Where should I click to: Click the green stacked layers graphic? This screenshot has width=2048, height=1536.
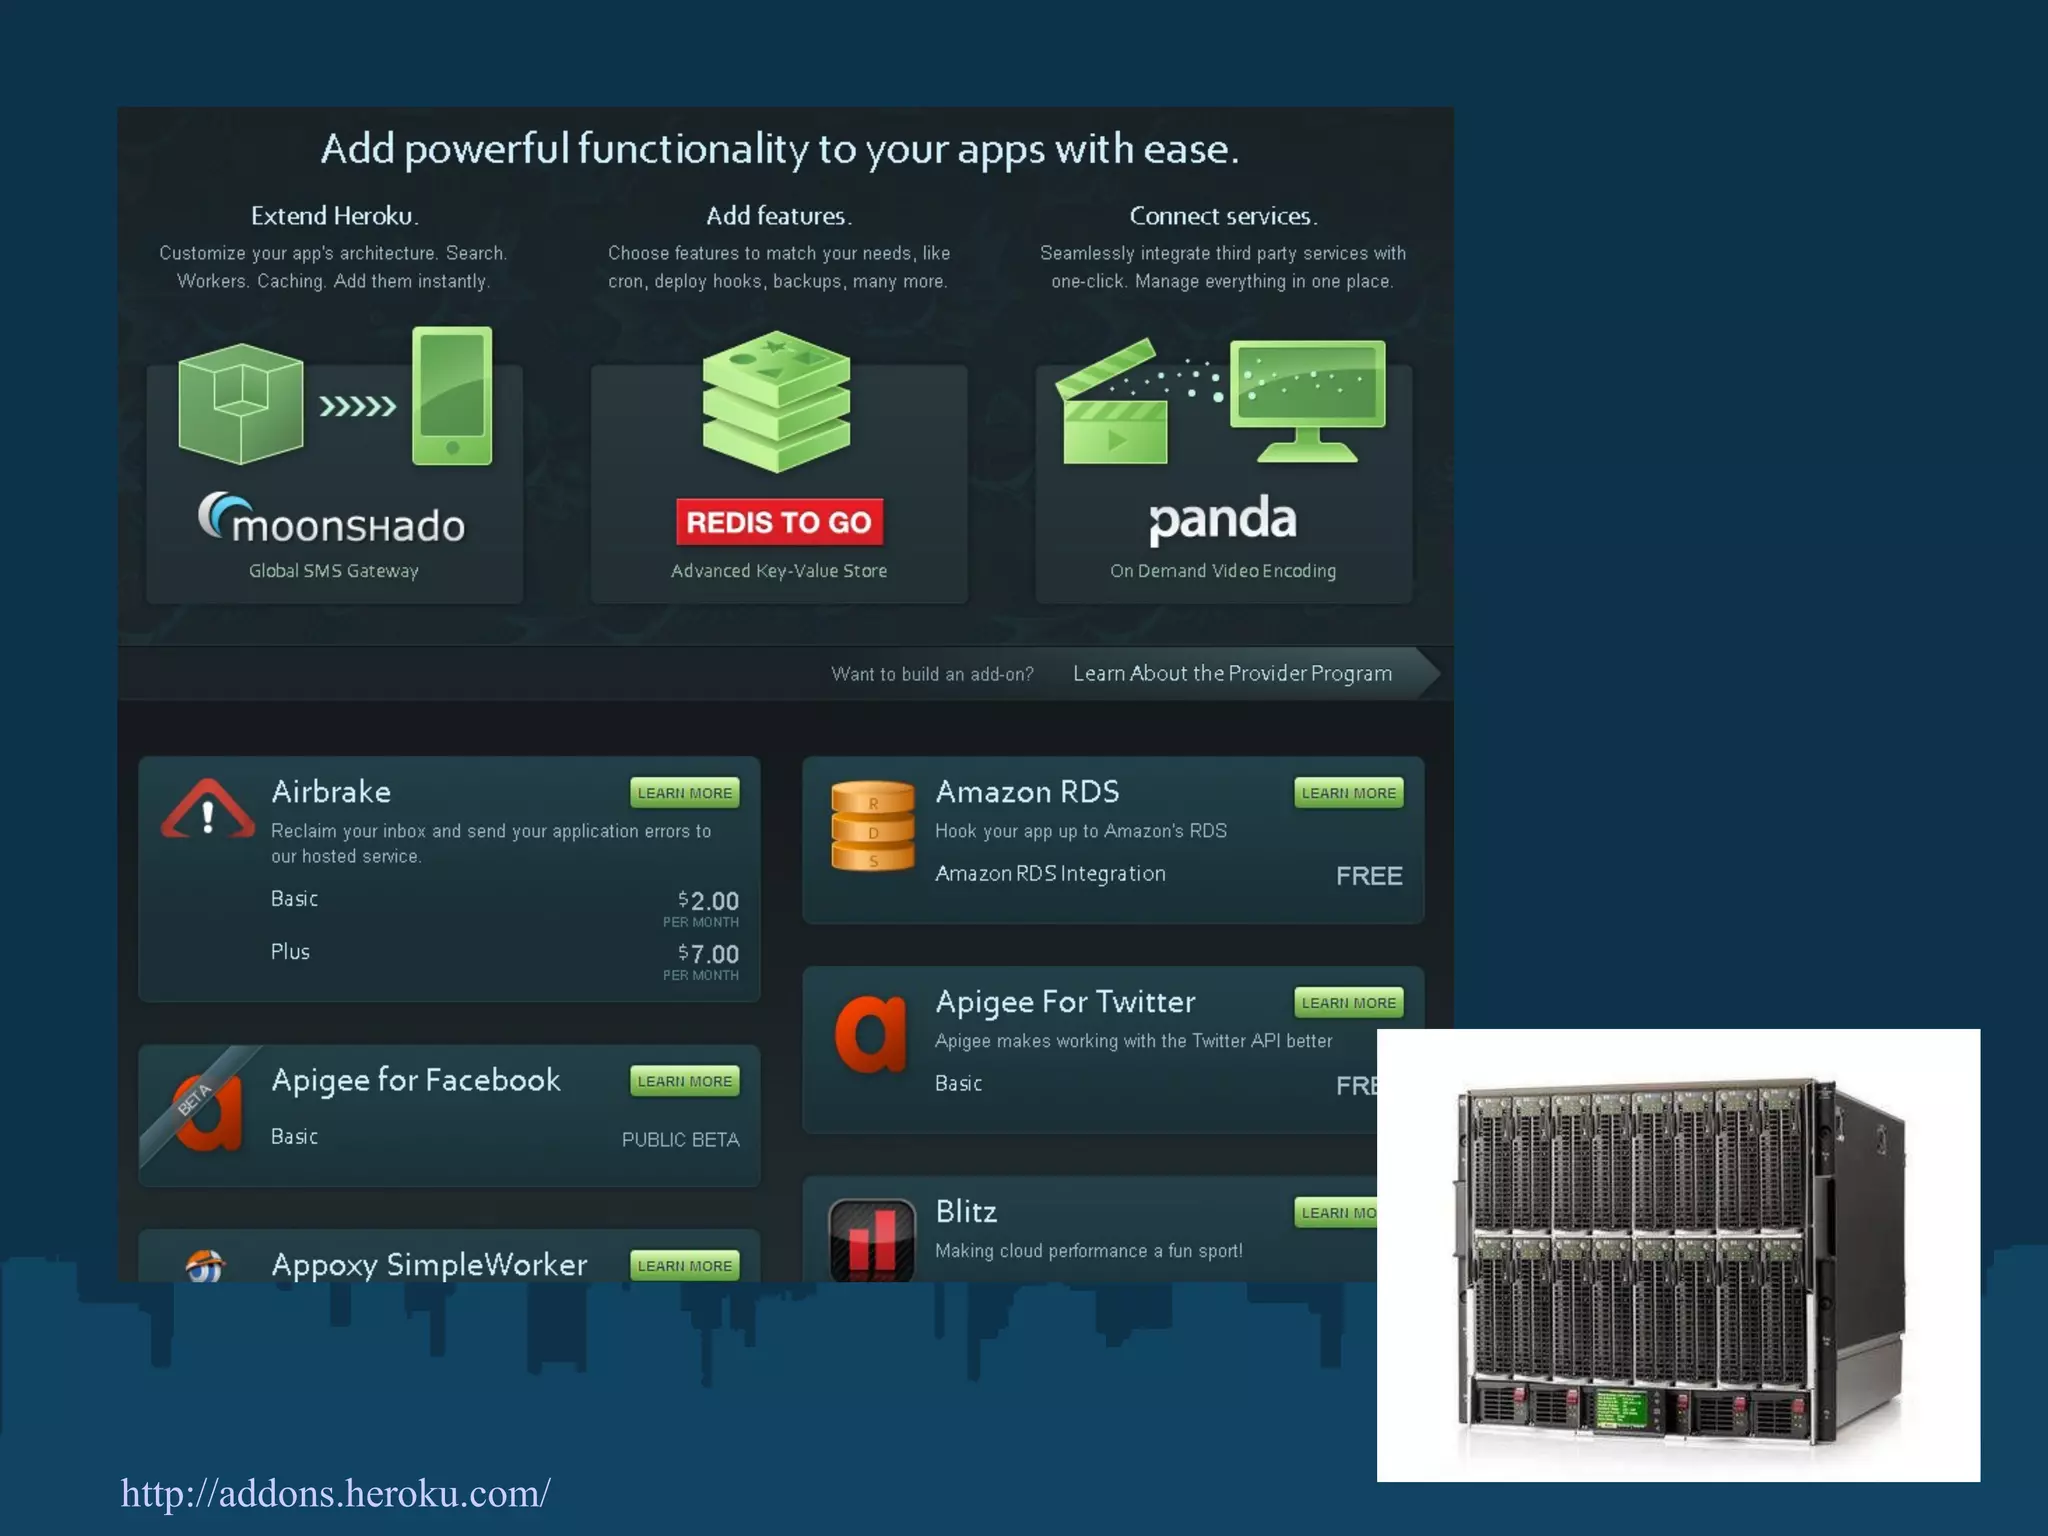(776, 402)
